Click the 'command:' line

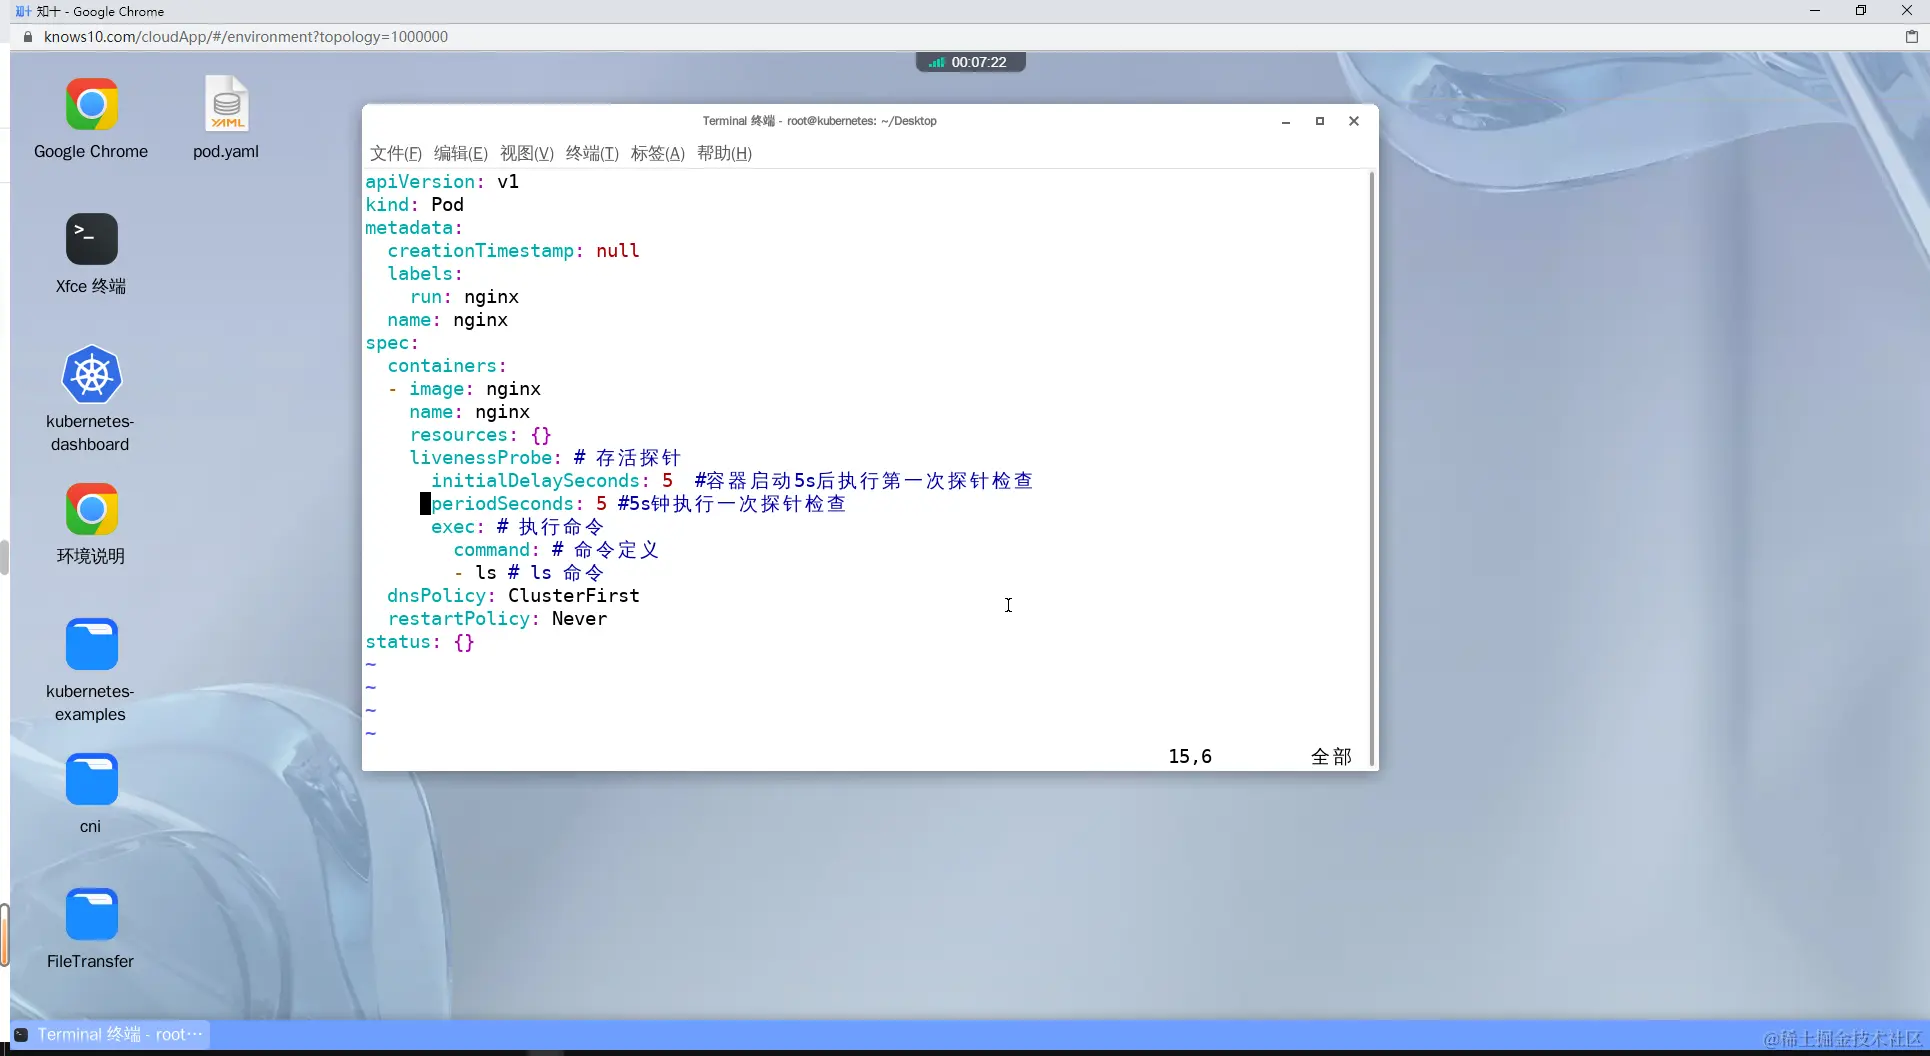pos(556,550)
